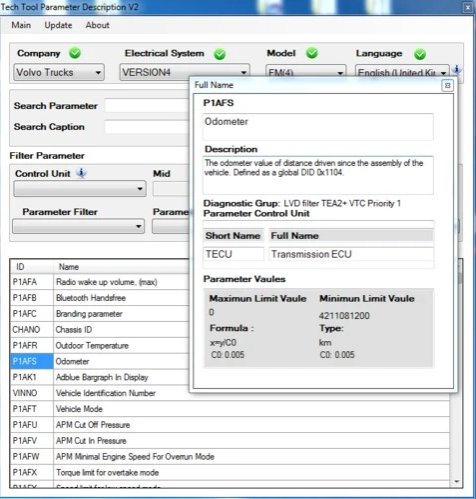Open the Company dropdown showing Volvo Trucks
Screen dimensions: 476x499
tap(59, 72)
